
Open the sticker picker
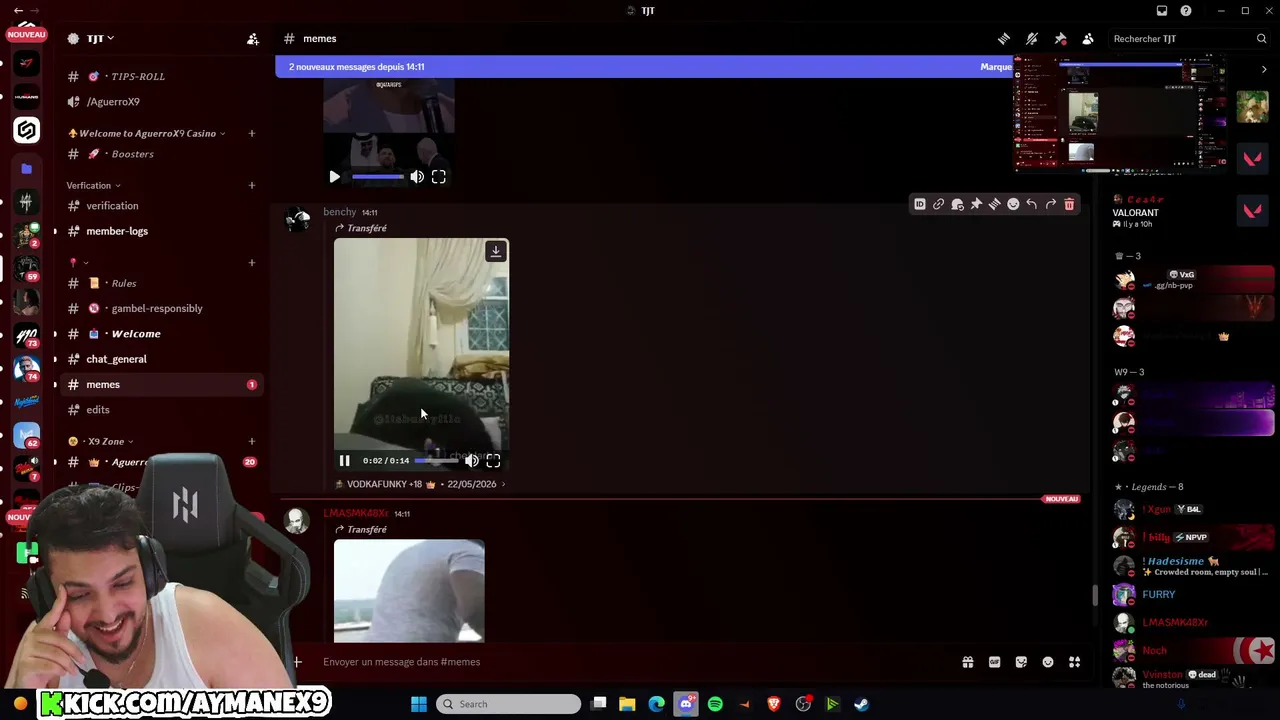1021,662
